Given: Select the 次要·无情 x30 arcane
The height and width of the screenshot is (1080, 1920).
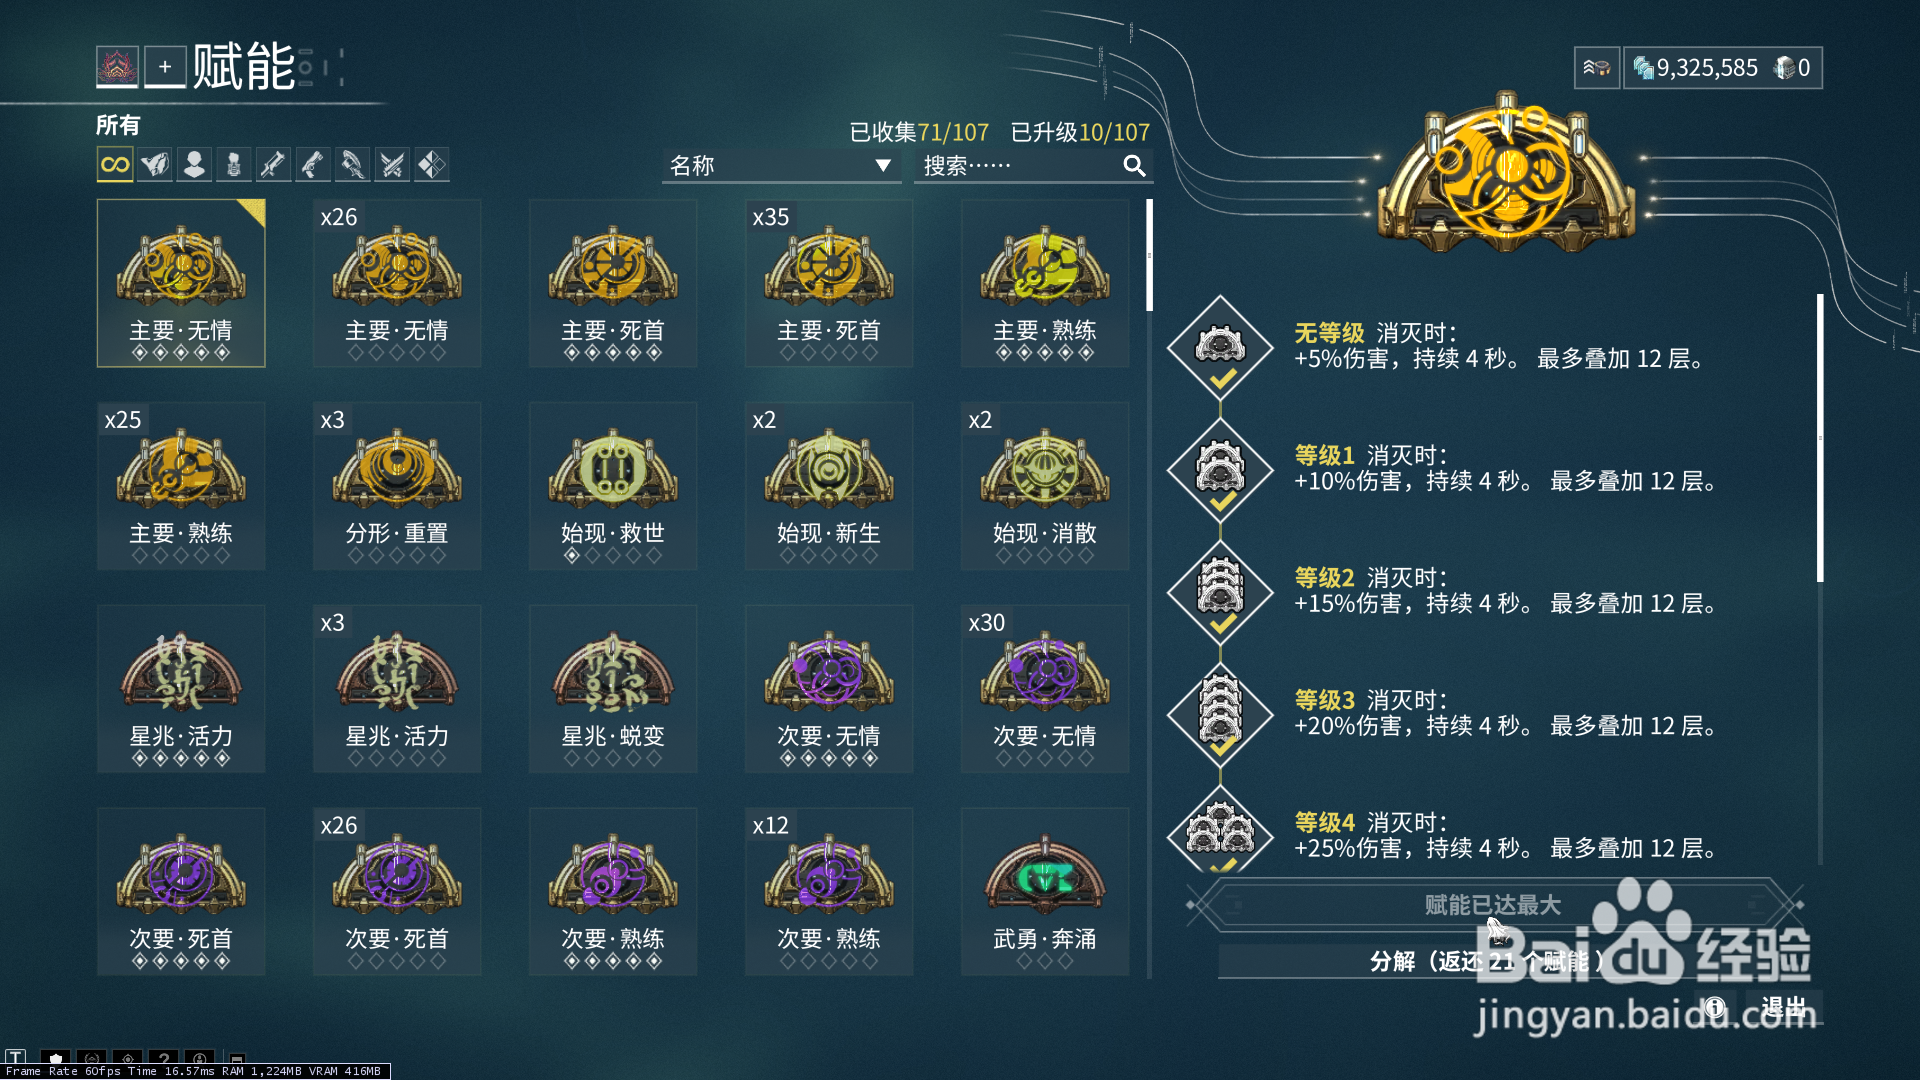Looking at the screenshot, I should point(1045,689).
